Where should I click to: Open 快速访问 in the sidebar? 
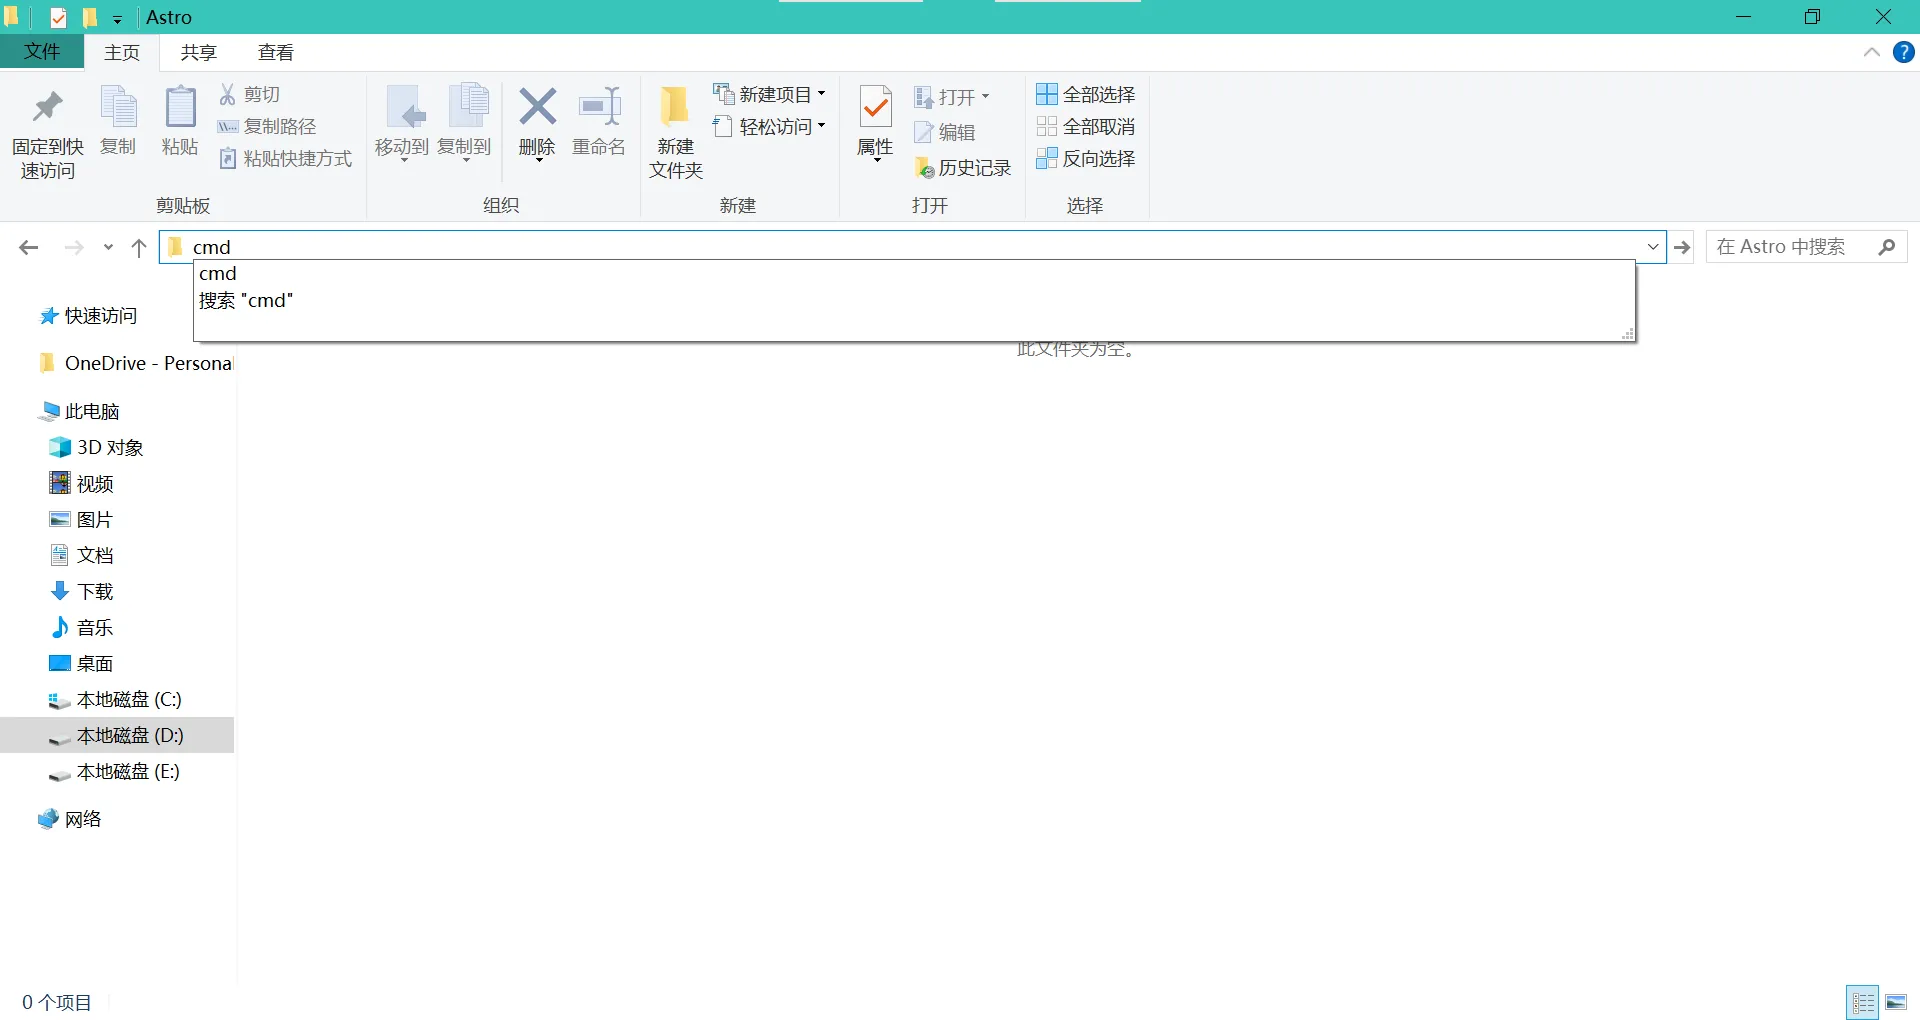[88, 316]
